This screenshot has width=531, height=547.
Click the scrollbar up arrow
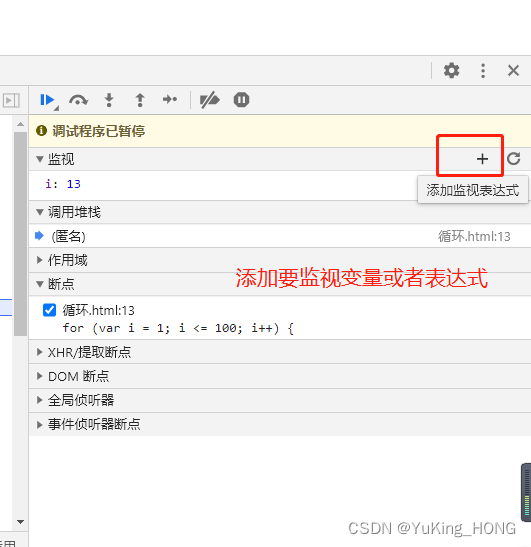pyautogui.click(x=20, y=124)
